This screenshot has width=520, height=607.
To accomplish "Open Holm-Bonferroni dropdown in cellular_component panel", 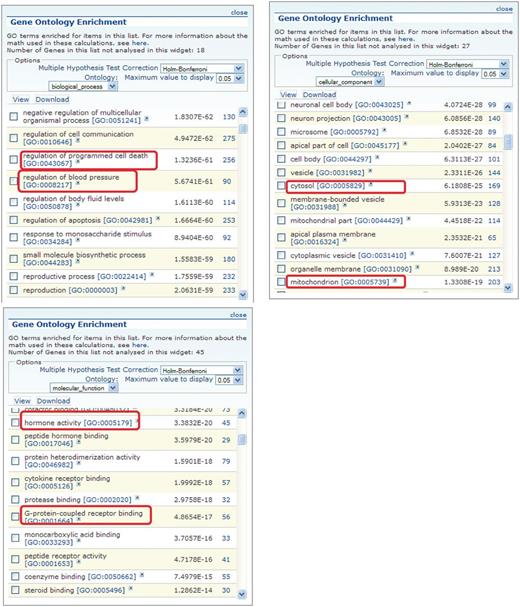I will pos(467,64).
